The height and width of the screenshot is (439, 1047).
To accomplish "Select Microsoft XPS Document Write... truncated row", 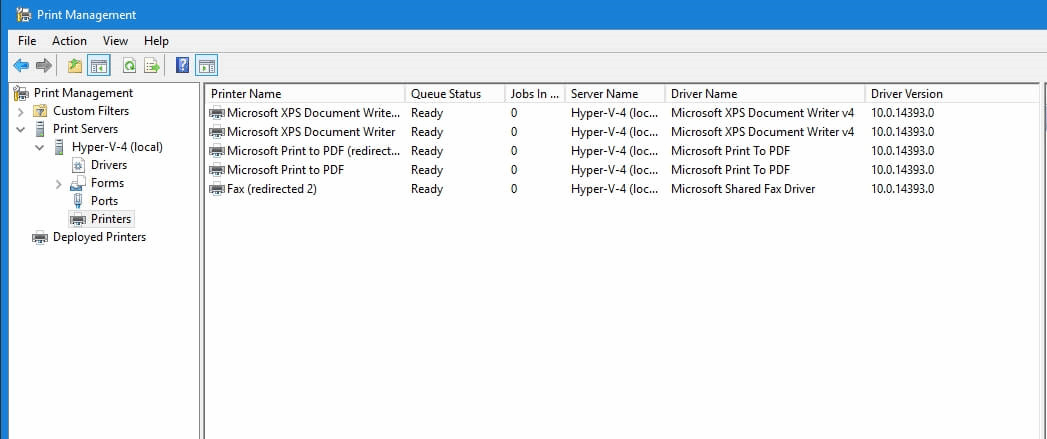I will click(621, 113).
